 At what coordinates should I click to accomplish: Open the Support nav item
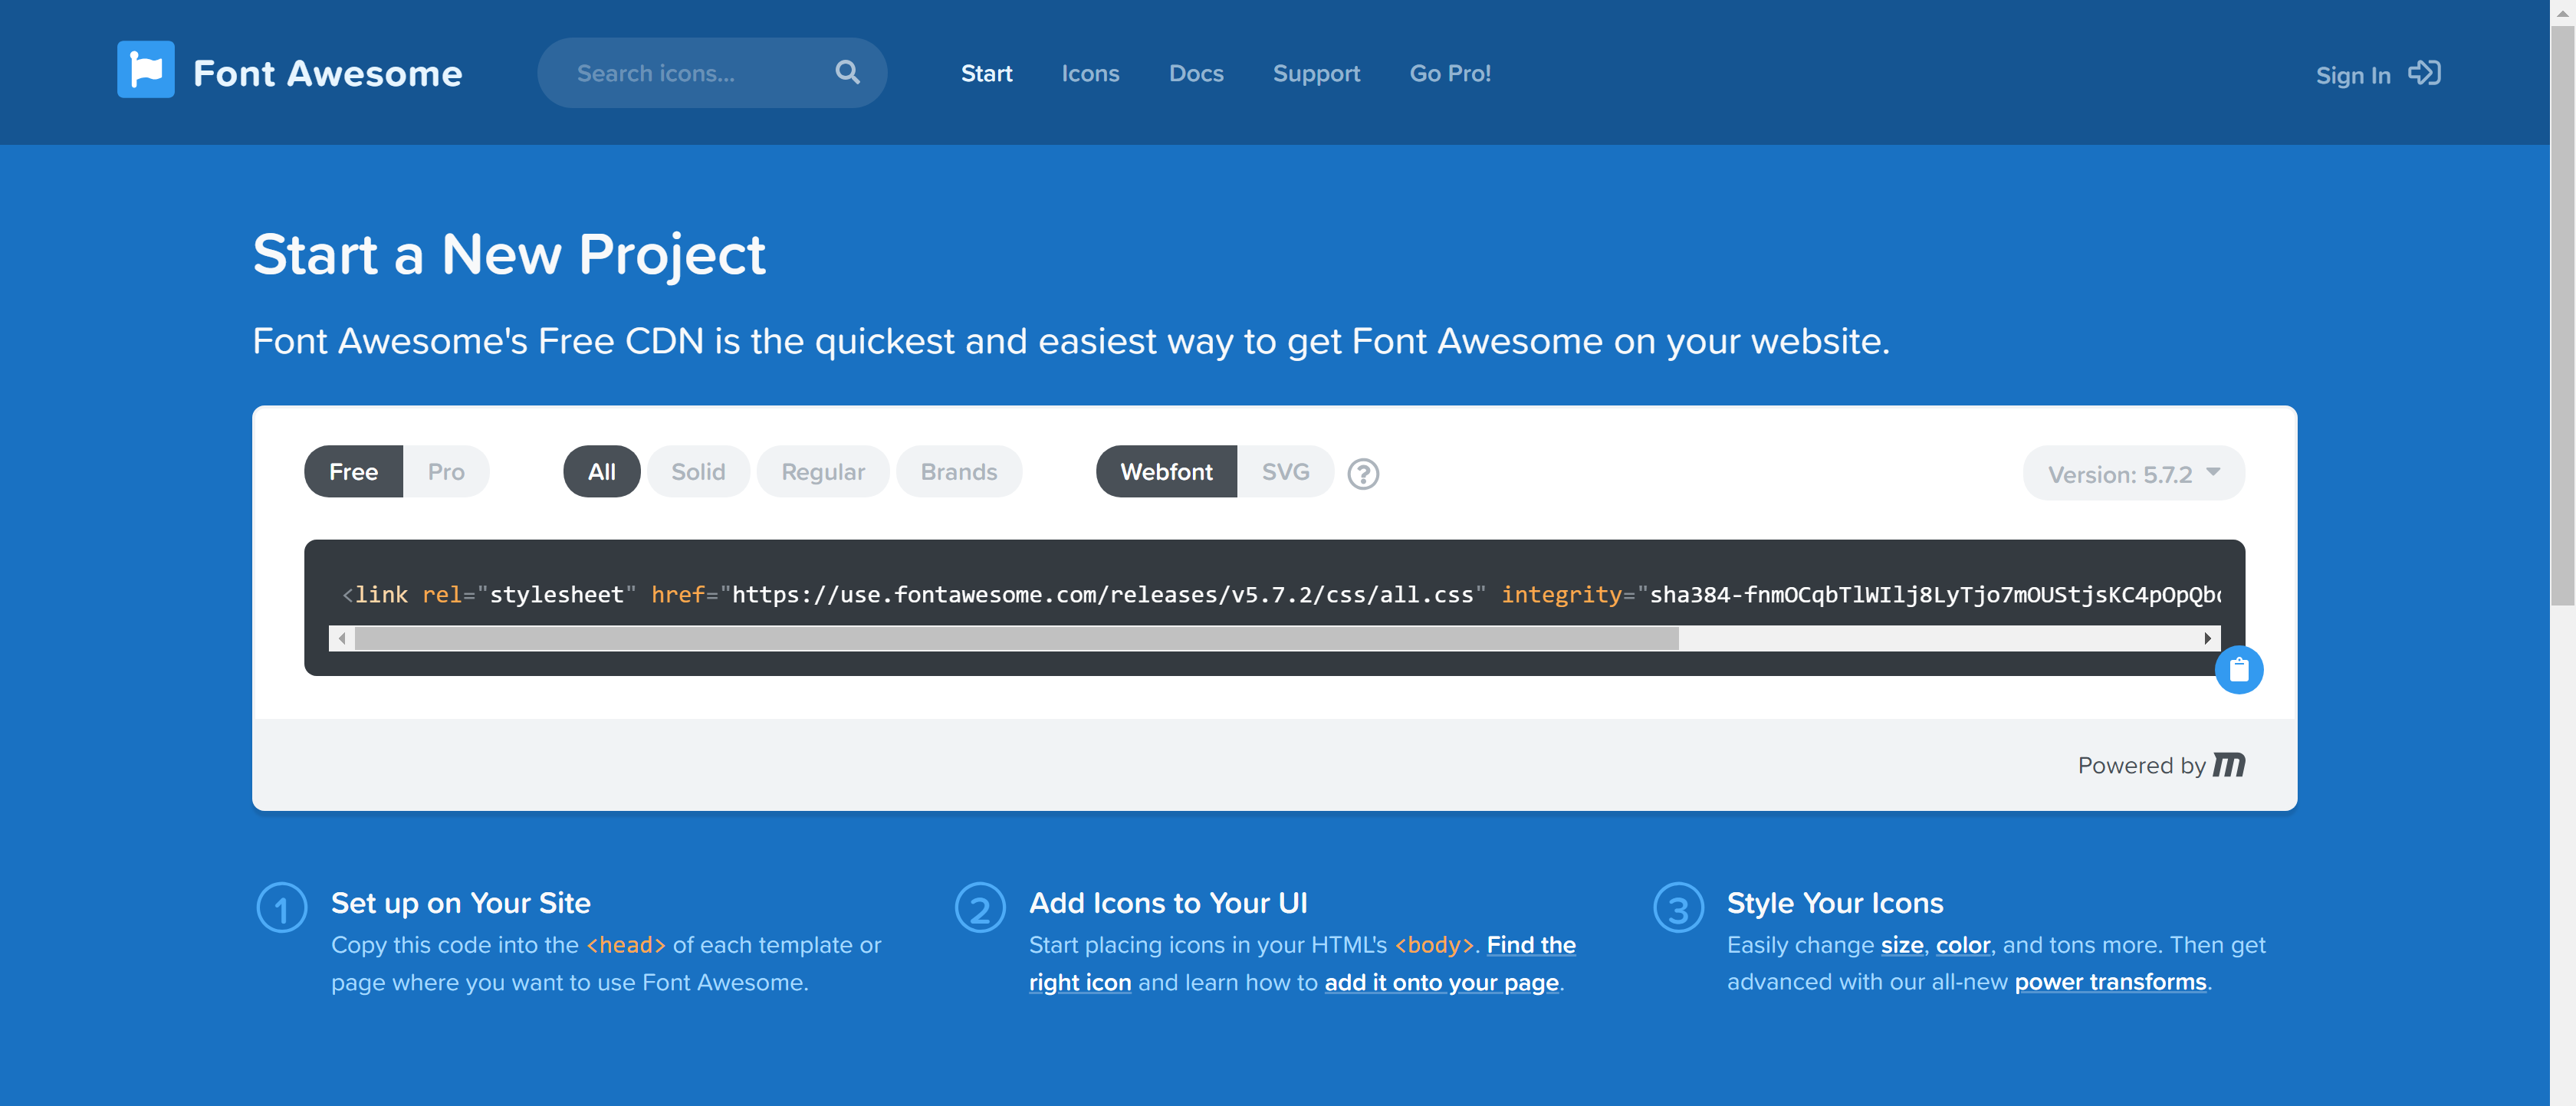pyautogui.click(x=1316, y=73)
